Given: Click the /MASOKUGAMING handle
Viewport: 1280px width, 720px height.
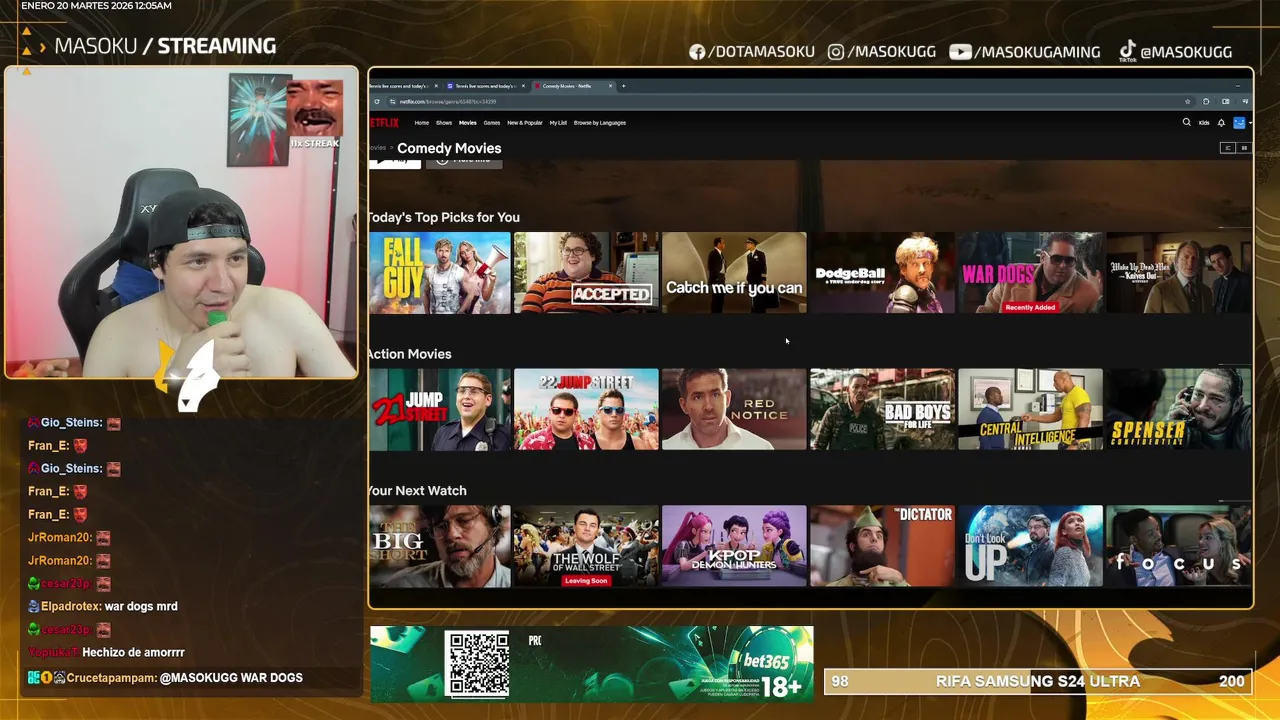Looking at the screenshot, I should (1037, 52).
